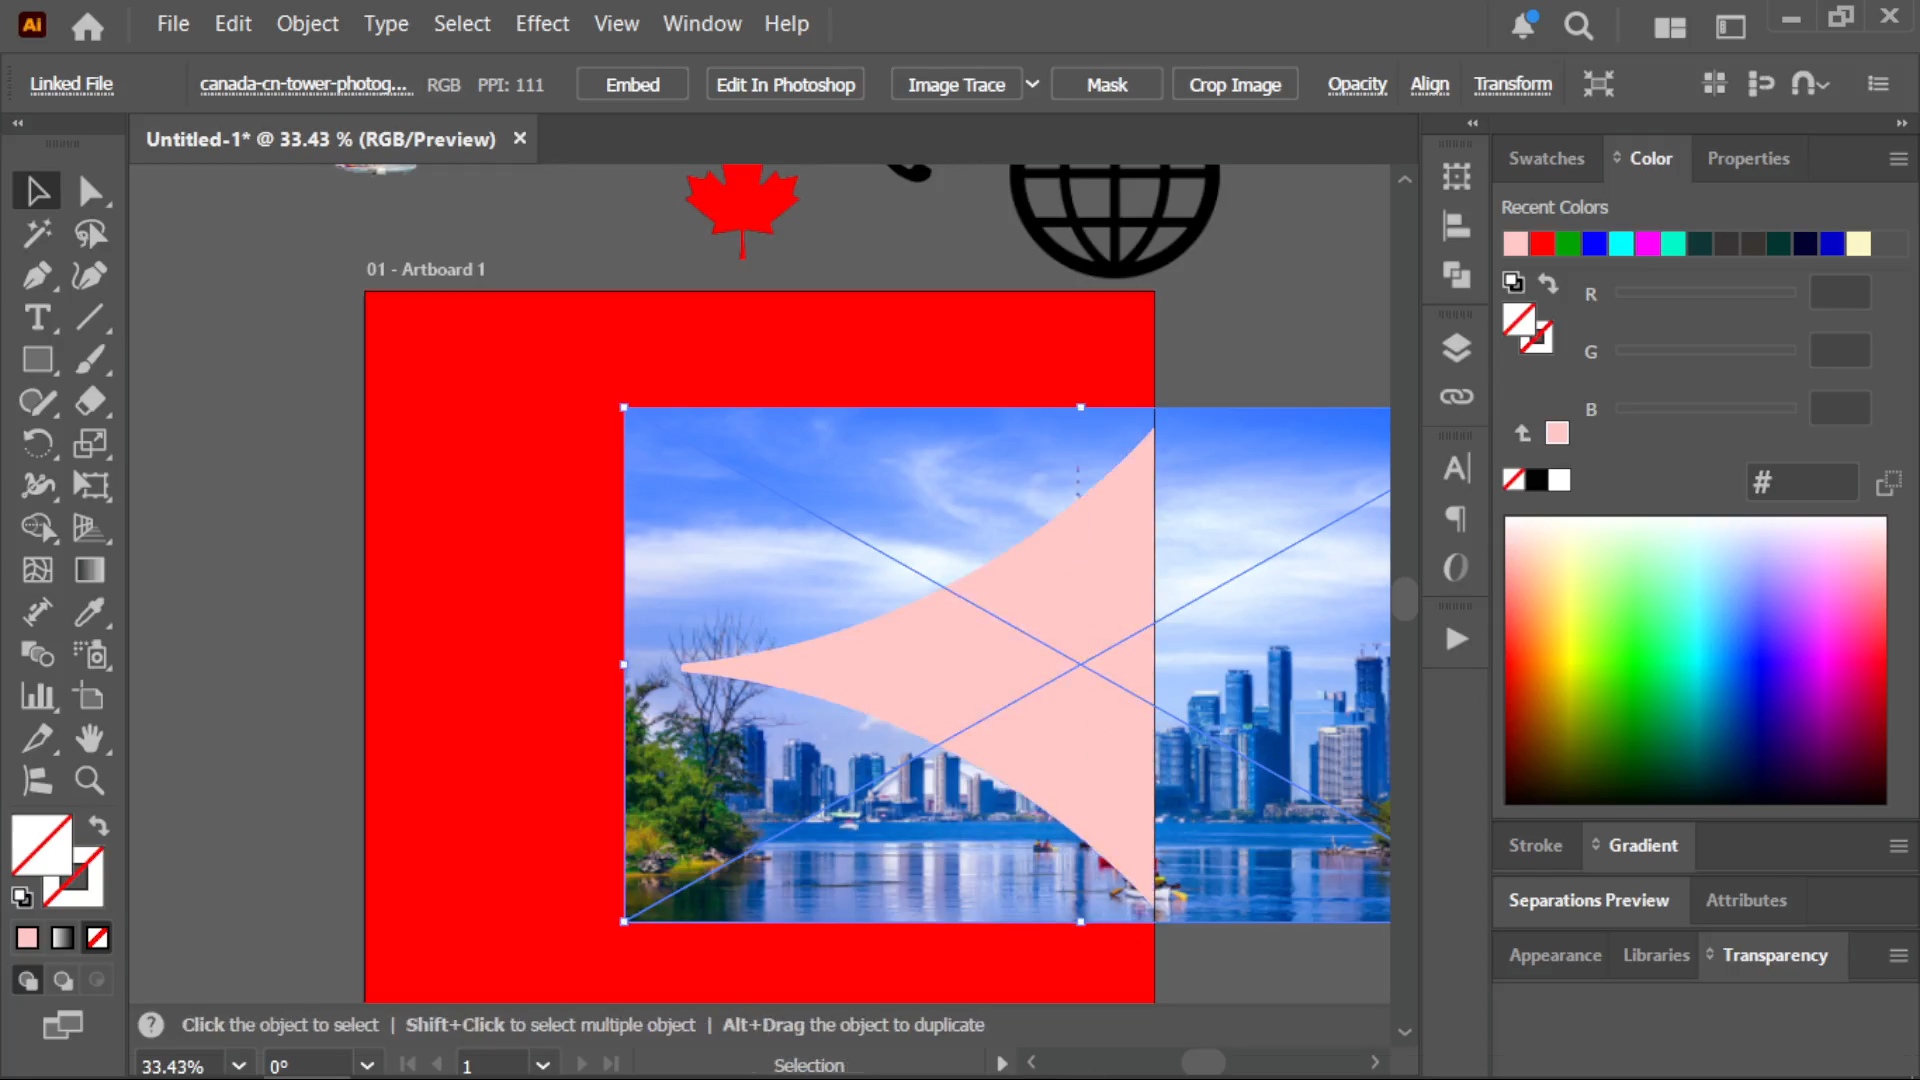The image size is (1920, 1080).
Task: Open the artboard number dropdown
Action: tap(543, 1066)
